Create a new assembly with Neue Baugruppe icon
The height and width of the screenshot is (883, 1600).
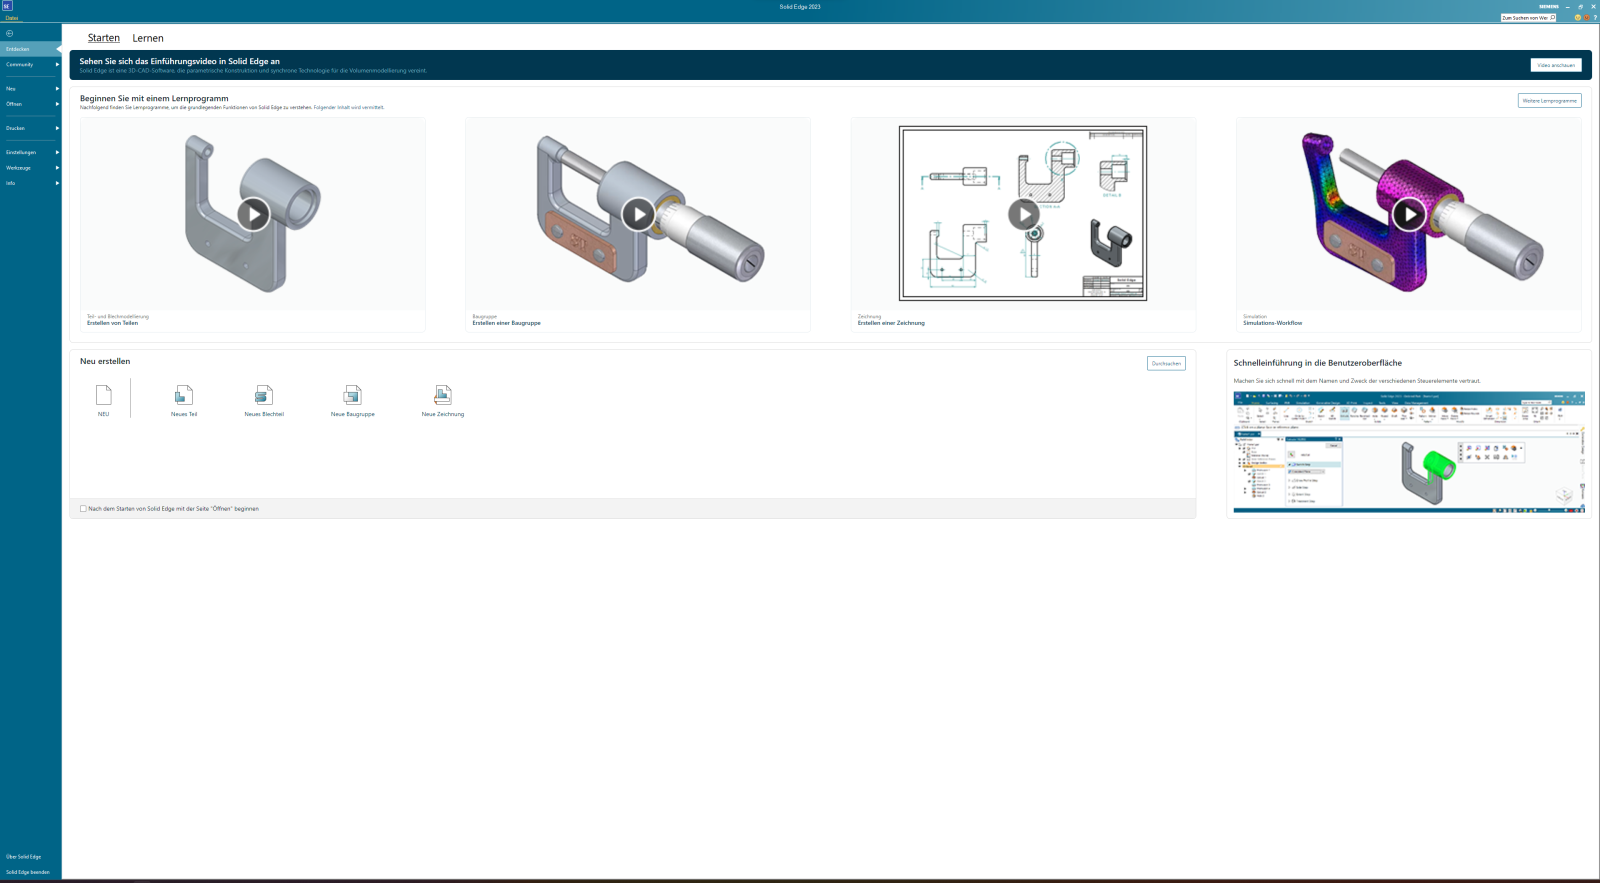point(352,395)
